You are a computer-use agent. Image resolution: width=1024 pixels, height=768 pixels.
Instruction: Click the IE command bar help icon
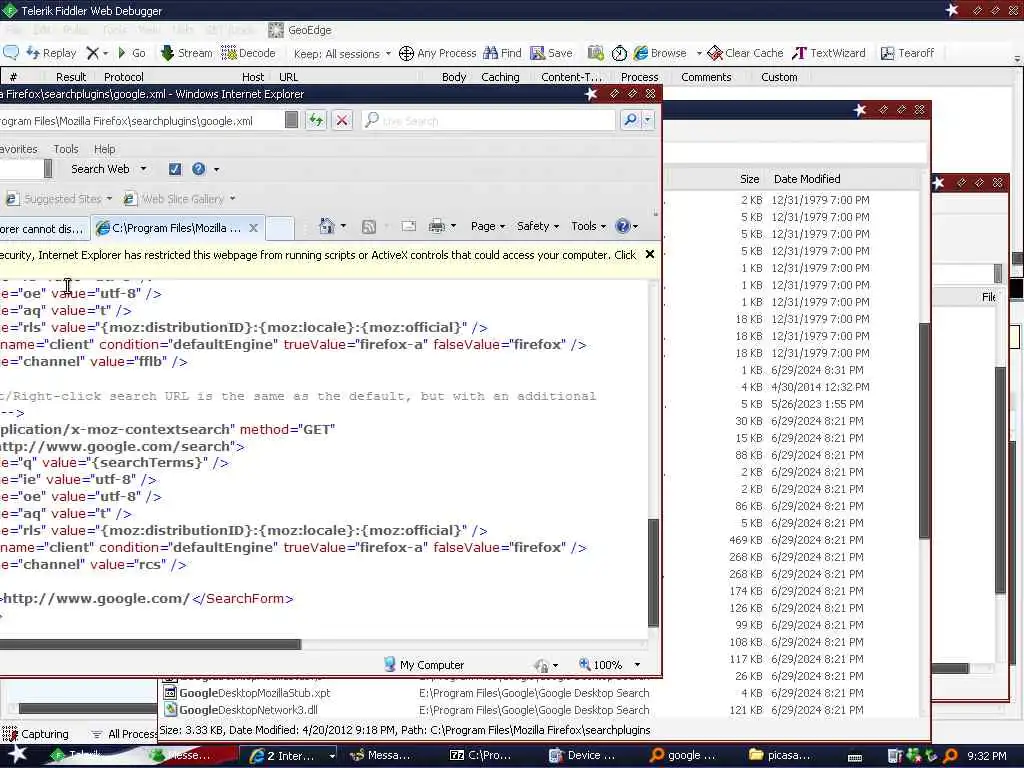[x=623, y=226]
